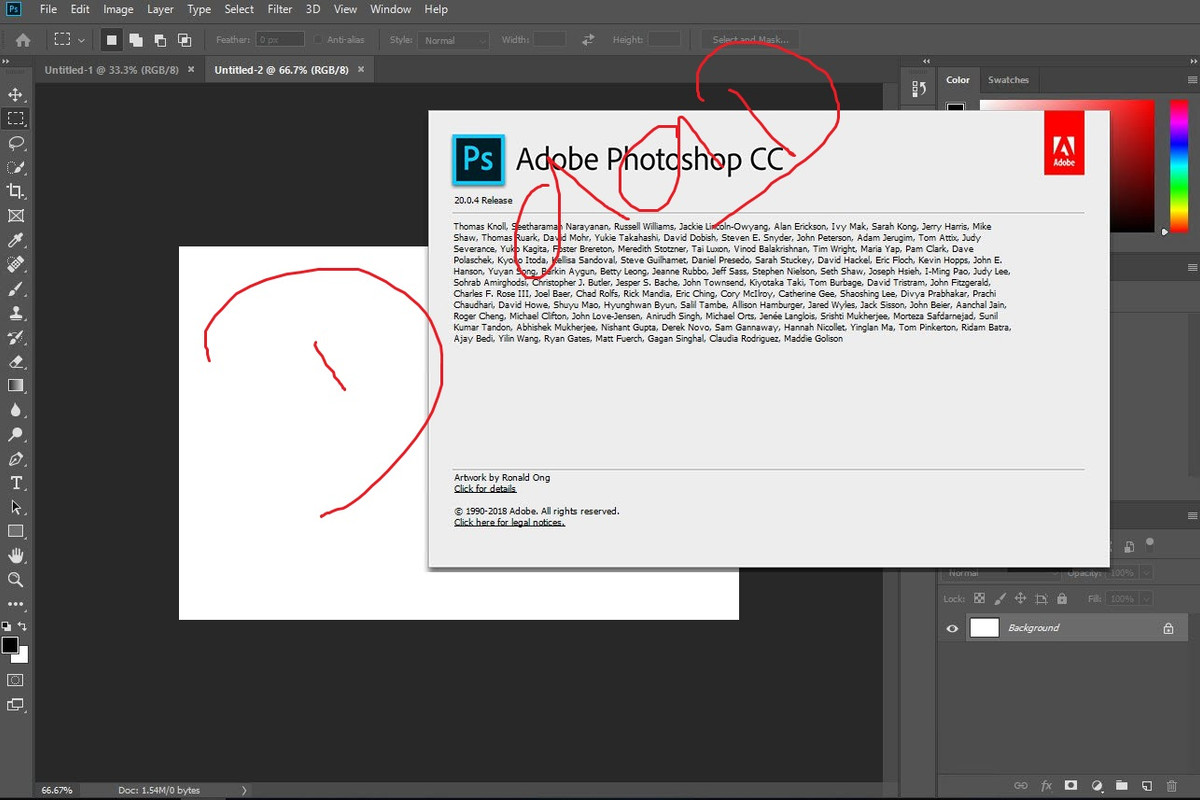The height and width of the screenshot is (800, 1200).
Task: Open the Edit Toolbar three-dots button
Action: pyautogui.click(x=16, y=603)
